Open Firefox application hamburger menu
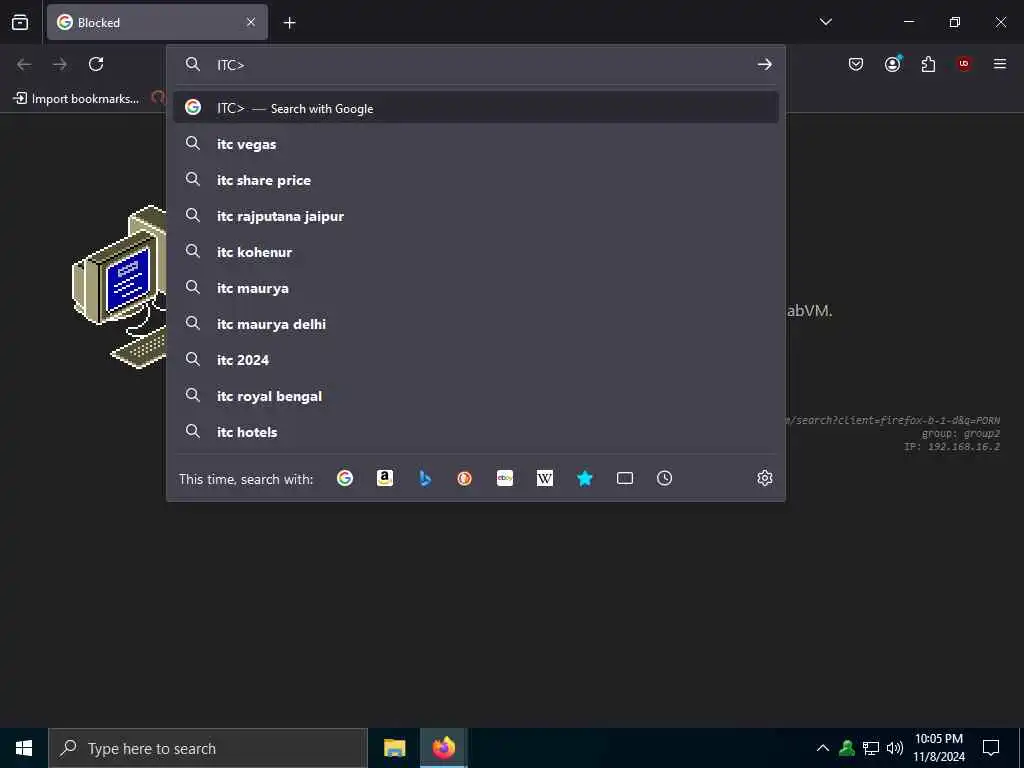Image resolution: width=1024 pixels, height=768 pixels. tap(1000, 64)
